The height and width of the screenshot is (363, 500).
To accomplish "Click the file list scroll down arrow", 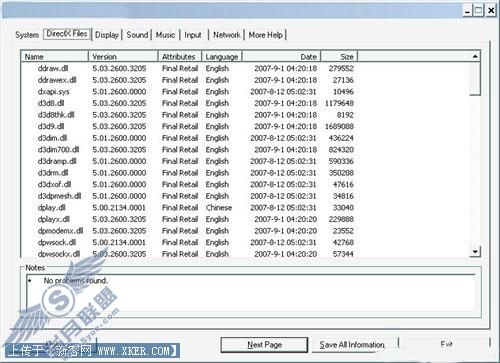I will (475, 251).
